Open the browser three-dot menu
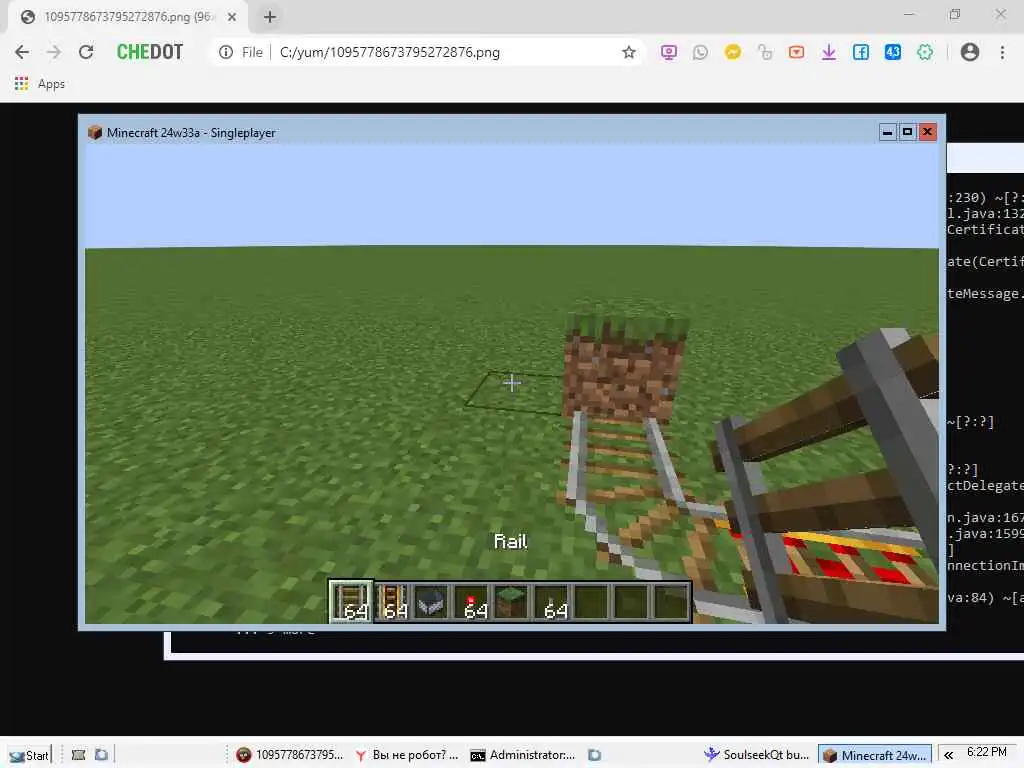 coord(1002,52)
